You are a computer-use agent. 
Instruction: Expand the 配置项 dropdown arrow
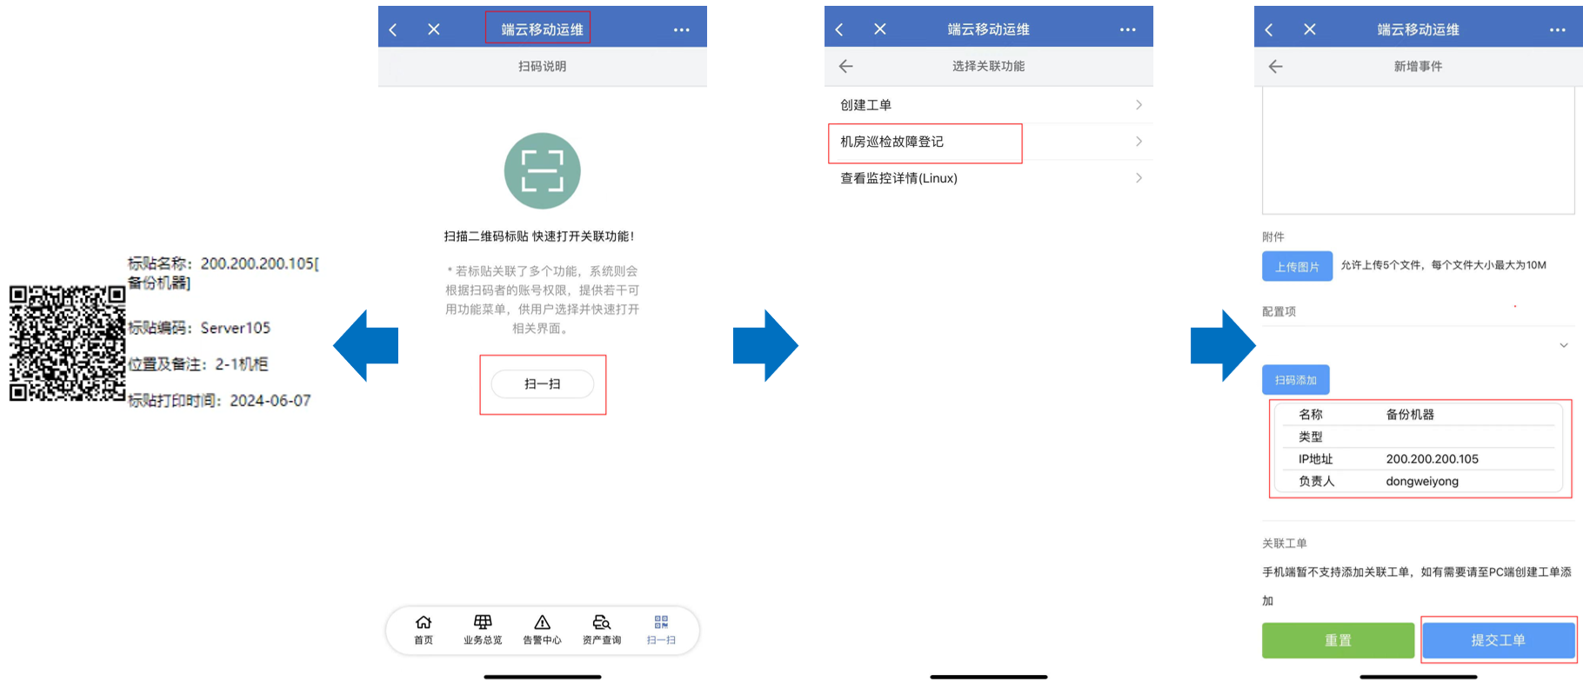click(x=1563, y=345)
